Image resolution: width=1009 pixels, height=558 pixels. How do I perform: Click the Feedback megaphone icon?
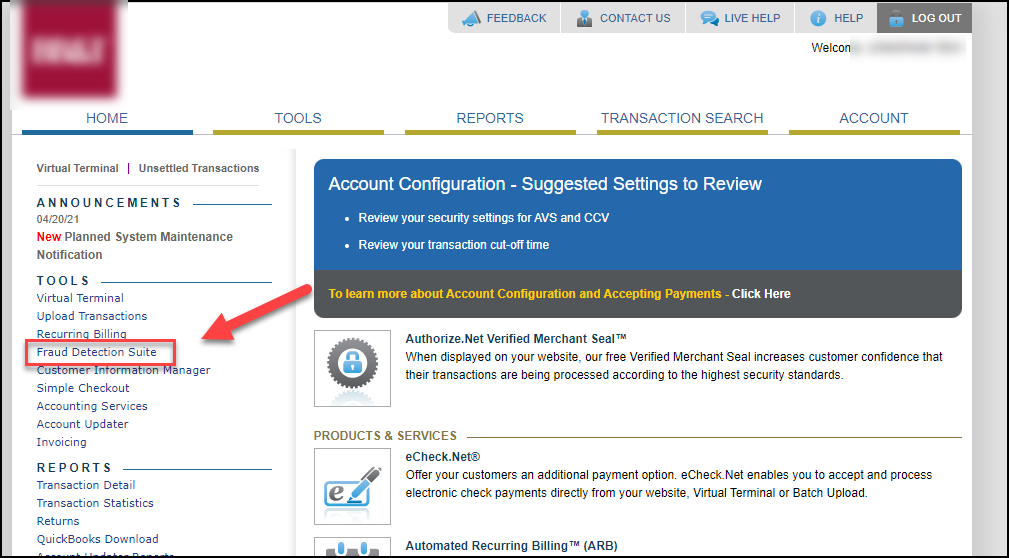(x=472, y=18)
